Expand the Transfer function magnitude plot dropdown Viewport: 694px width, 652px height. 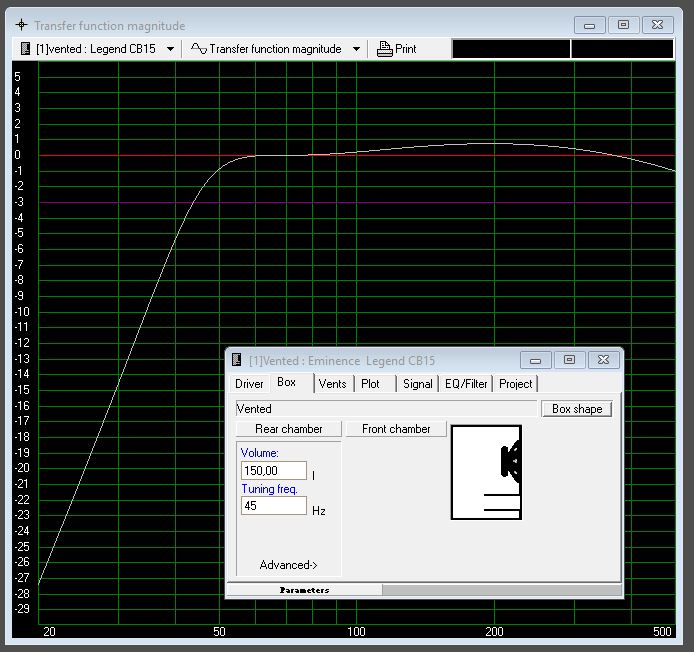coord(356,49)
